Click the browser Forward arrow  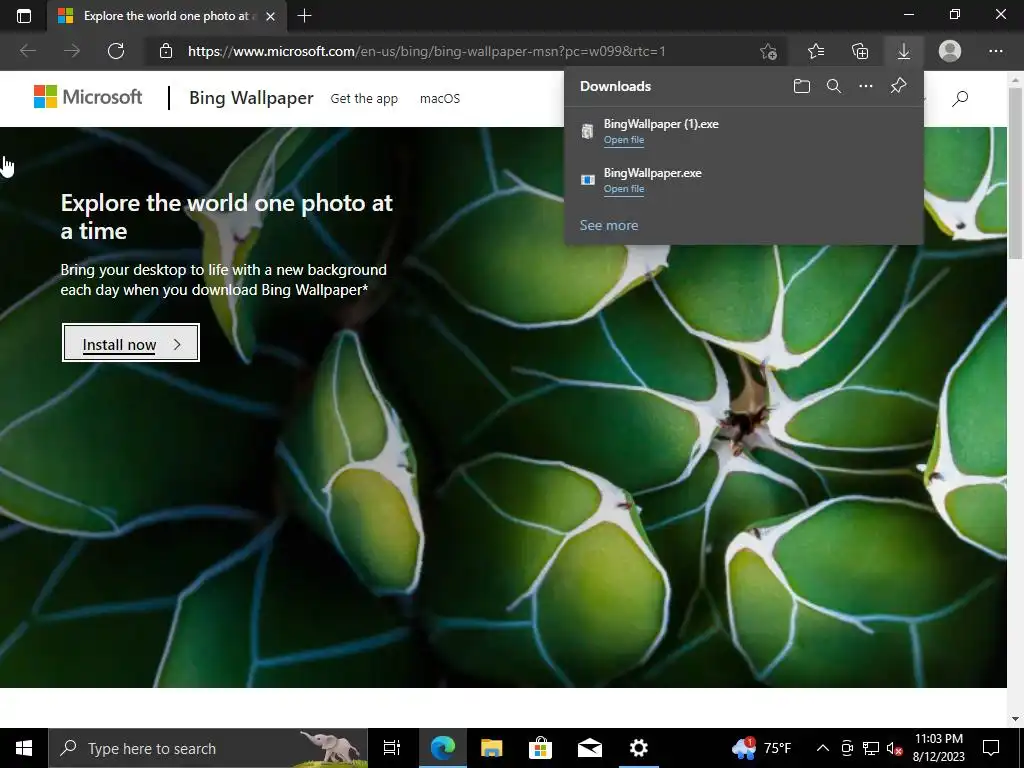pyautogui.click(x=72, y=51)
